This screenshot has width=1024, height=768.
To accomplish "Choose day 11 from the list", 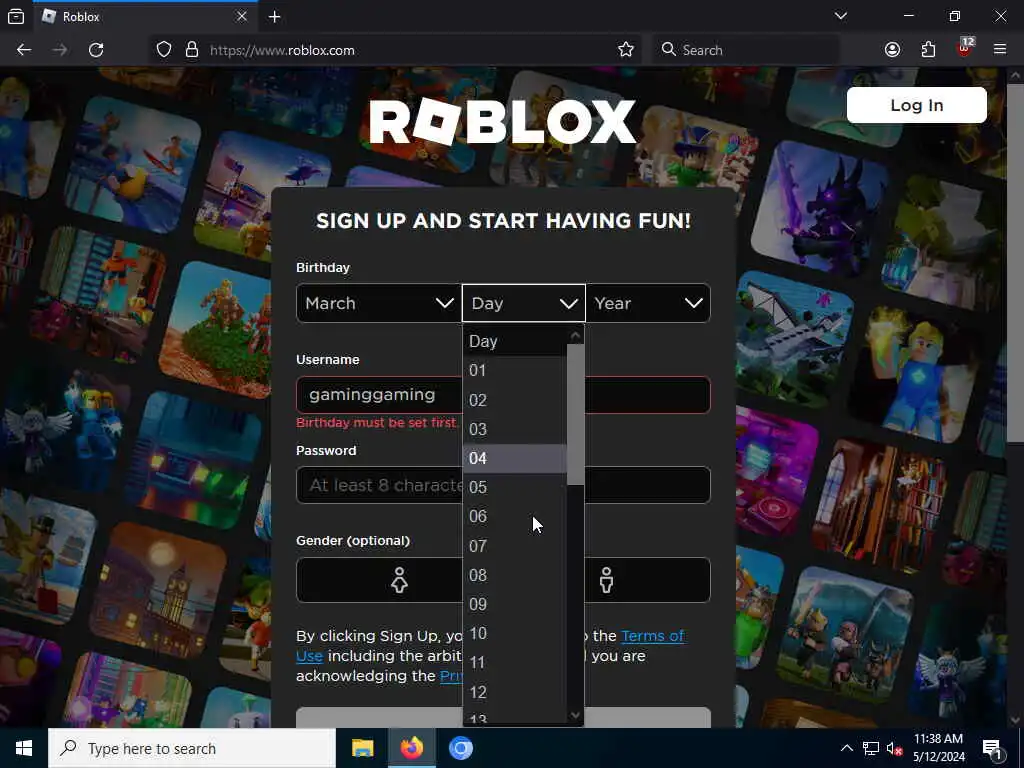I will 515,662.
